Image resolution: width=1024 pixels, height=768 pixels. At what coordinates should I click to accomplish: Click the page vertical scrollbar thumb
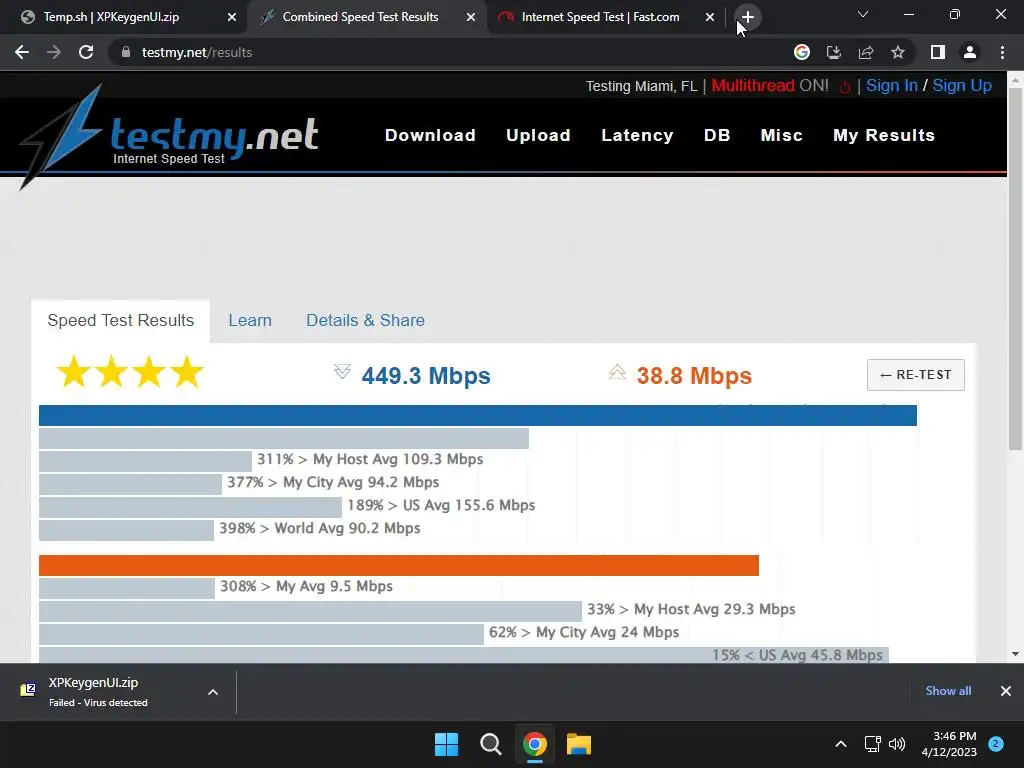[1015, 268]
